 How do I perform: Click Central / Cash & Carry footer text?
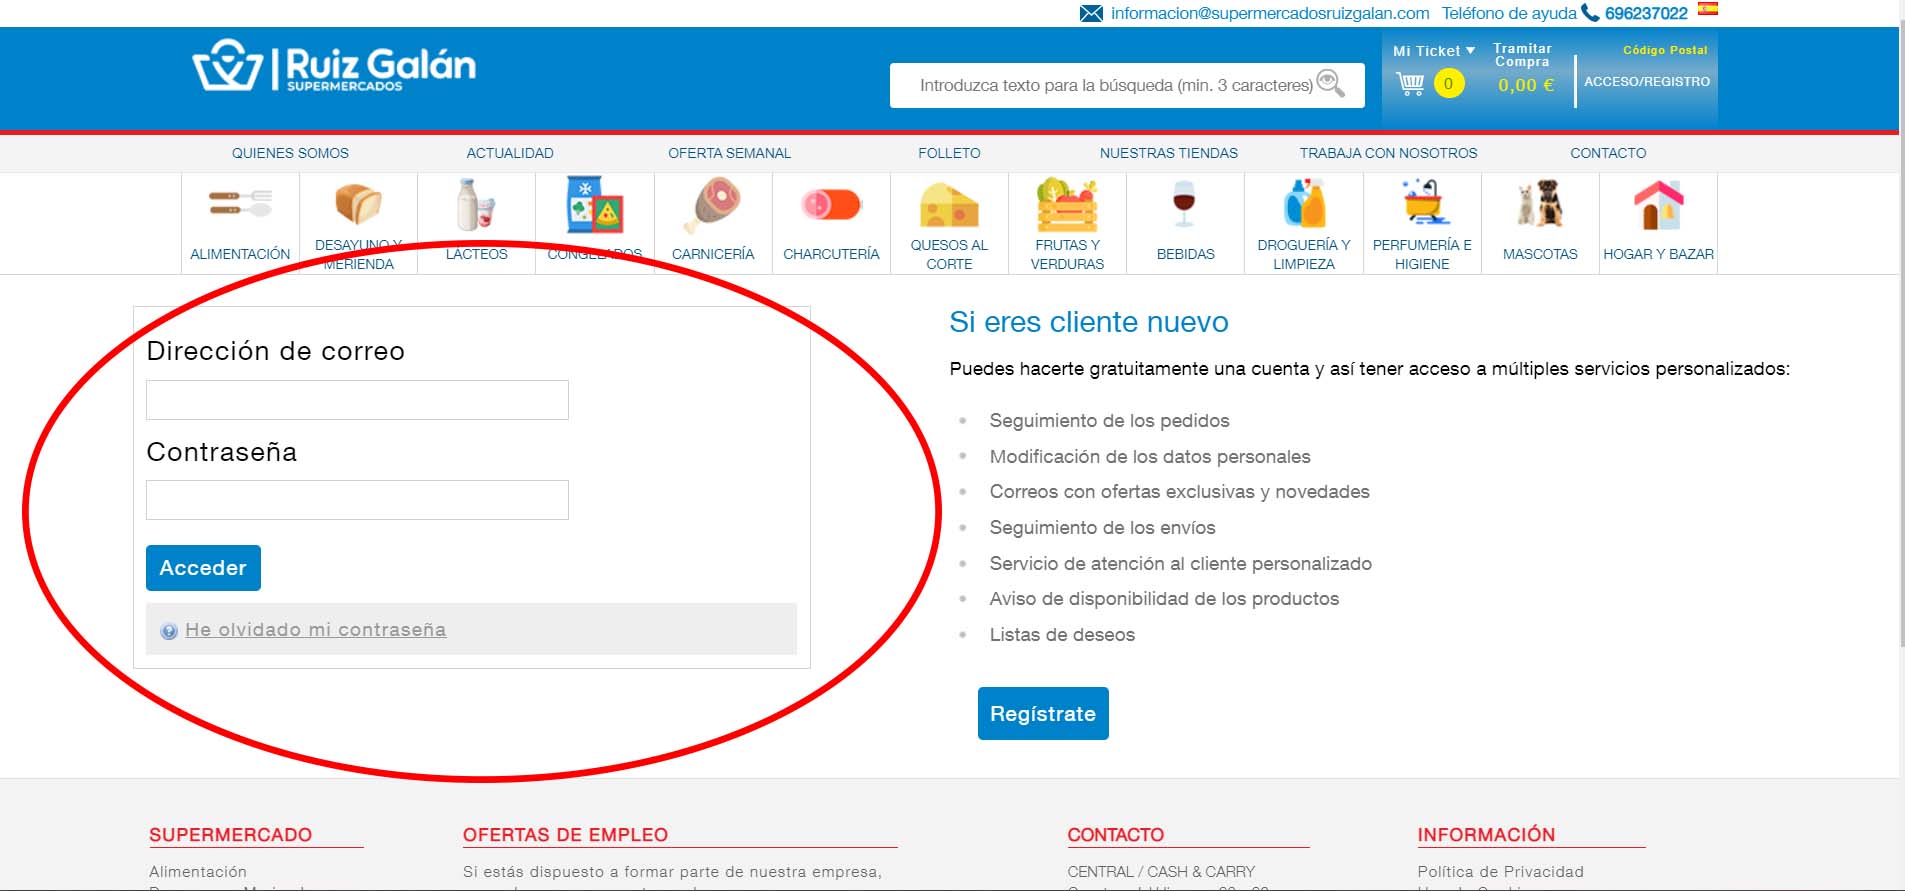[1160, 872]
